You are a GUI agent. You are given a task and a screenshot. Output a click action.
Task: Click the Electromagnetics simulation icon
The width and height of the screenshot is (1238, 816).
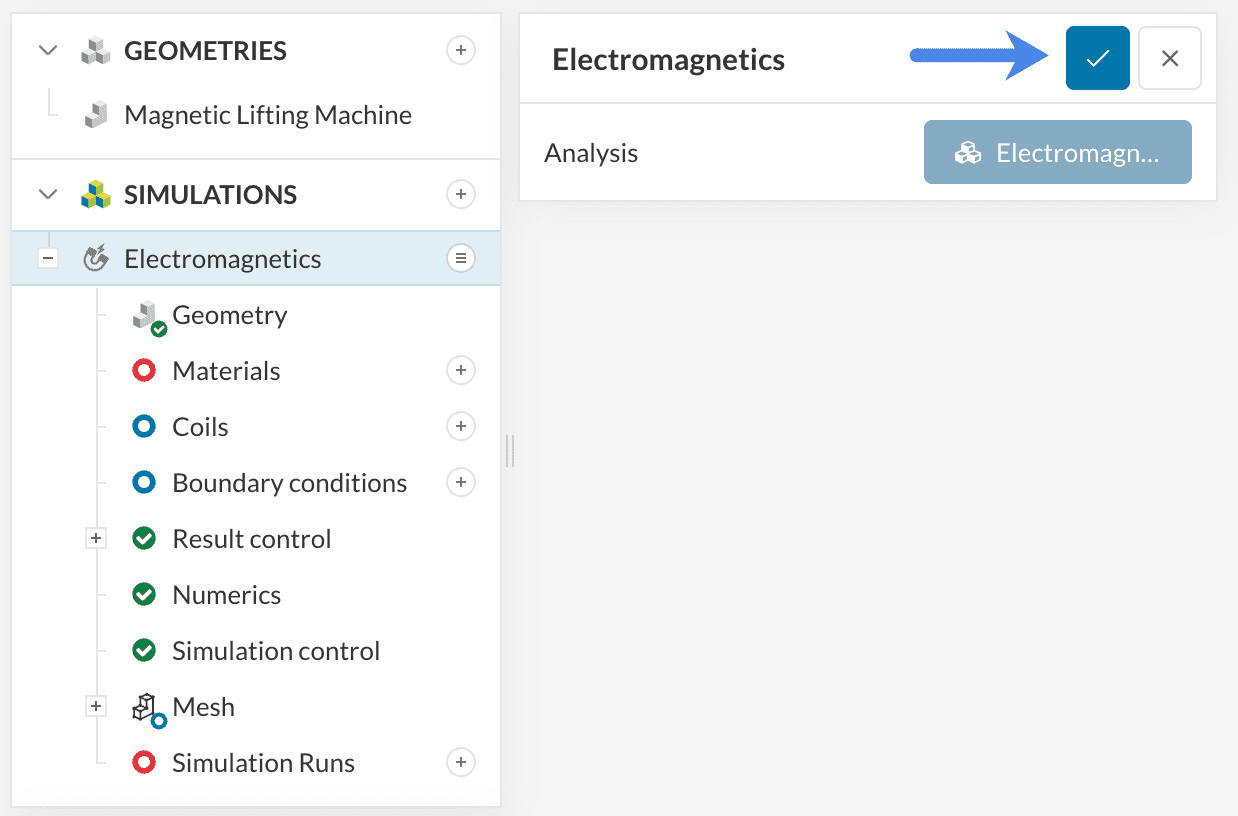click(x=94, y=258)
